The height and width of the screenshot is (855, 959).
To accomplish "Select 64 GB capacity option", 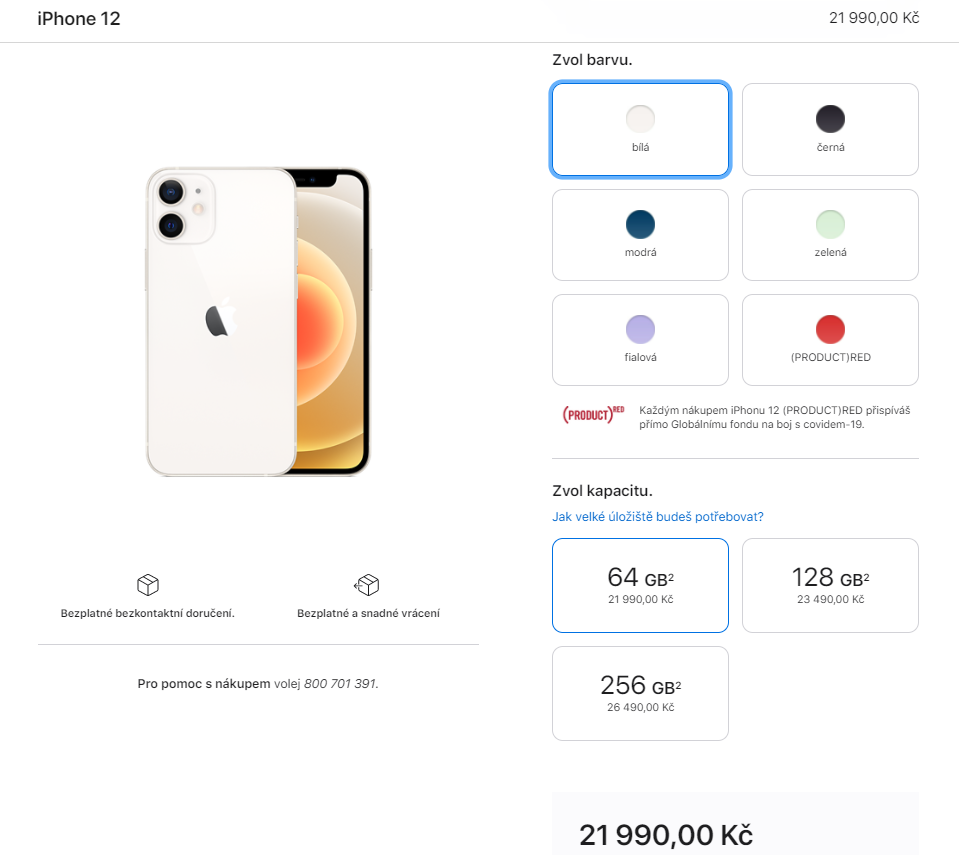I will (x=640, y=585).
